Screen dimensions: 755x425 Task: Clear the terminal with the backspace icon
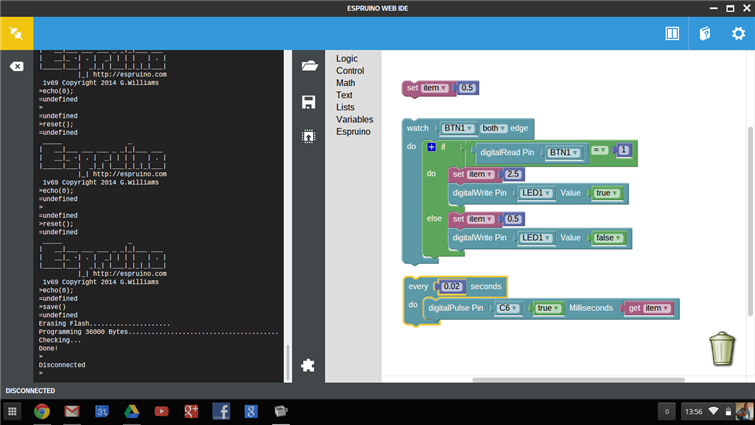[16, 66]
